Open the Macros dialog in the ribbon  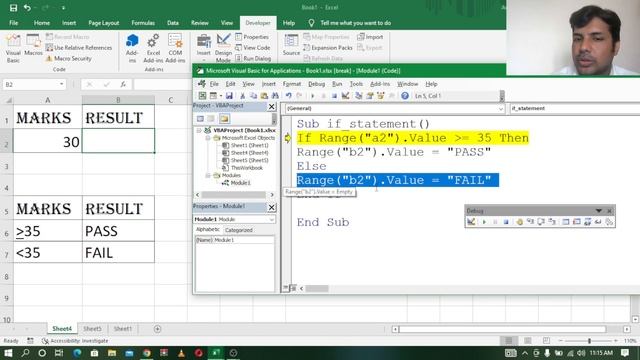click(x=33, y=46)
